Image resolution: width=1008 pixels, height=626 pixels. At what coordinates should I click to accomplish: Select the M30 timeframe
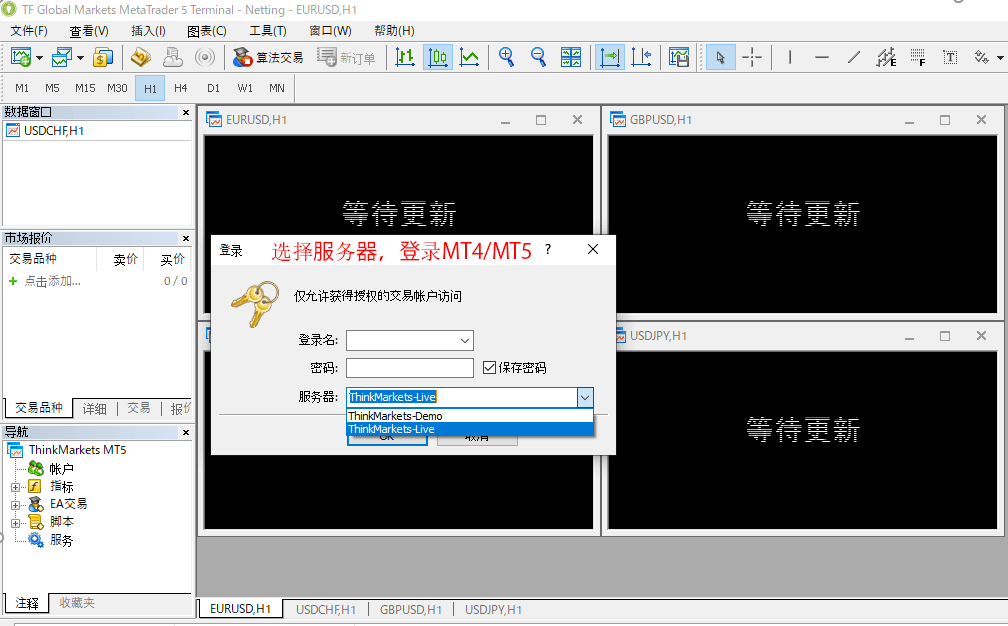tap(117, 88)
